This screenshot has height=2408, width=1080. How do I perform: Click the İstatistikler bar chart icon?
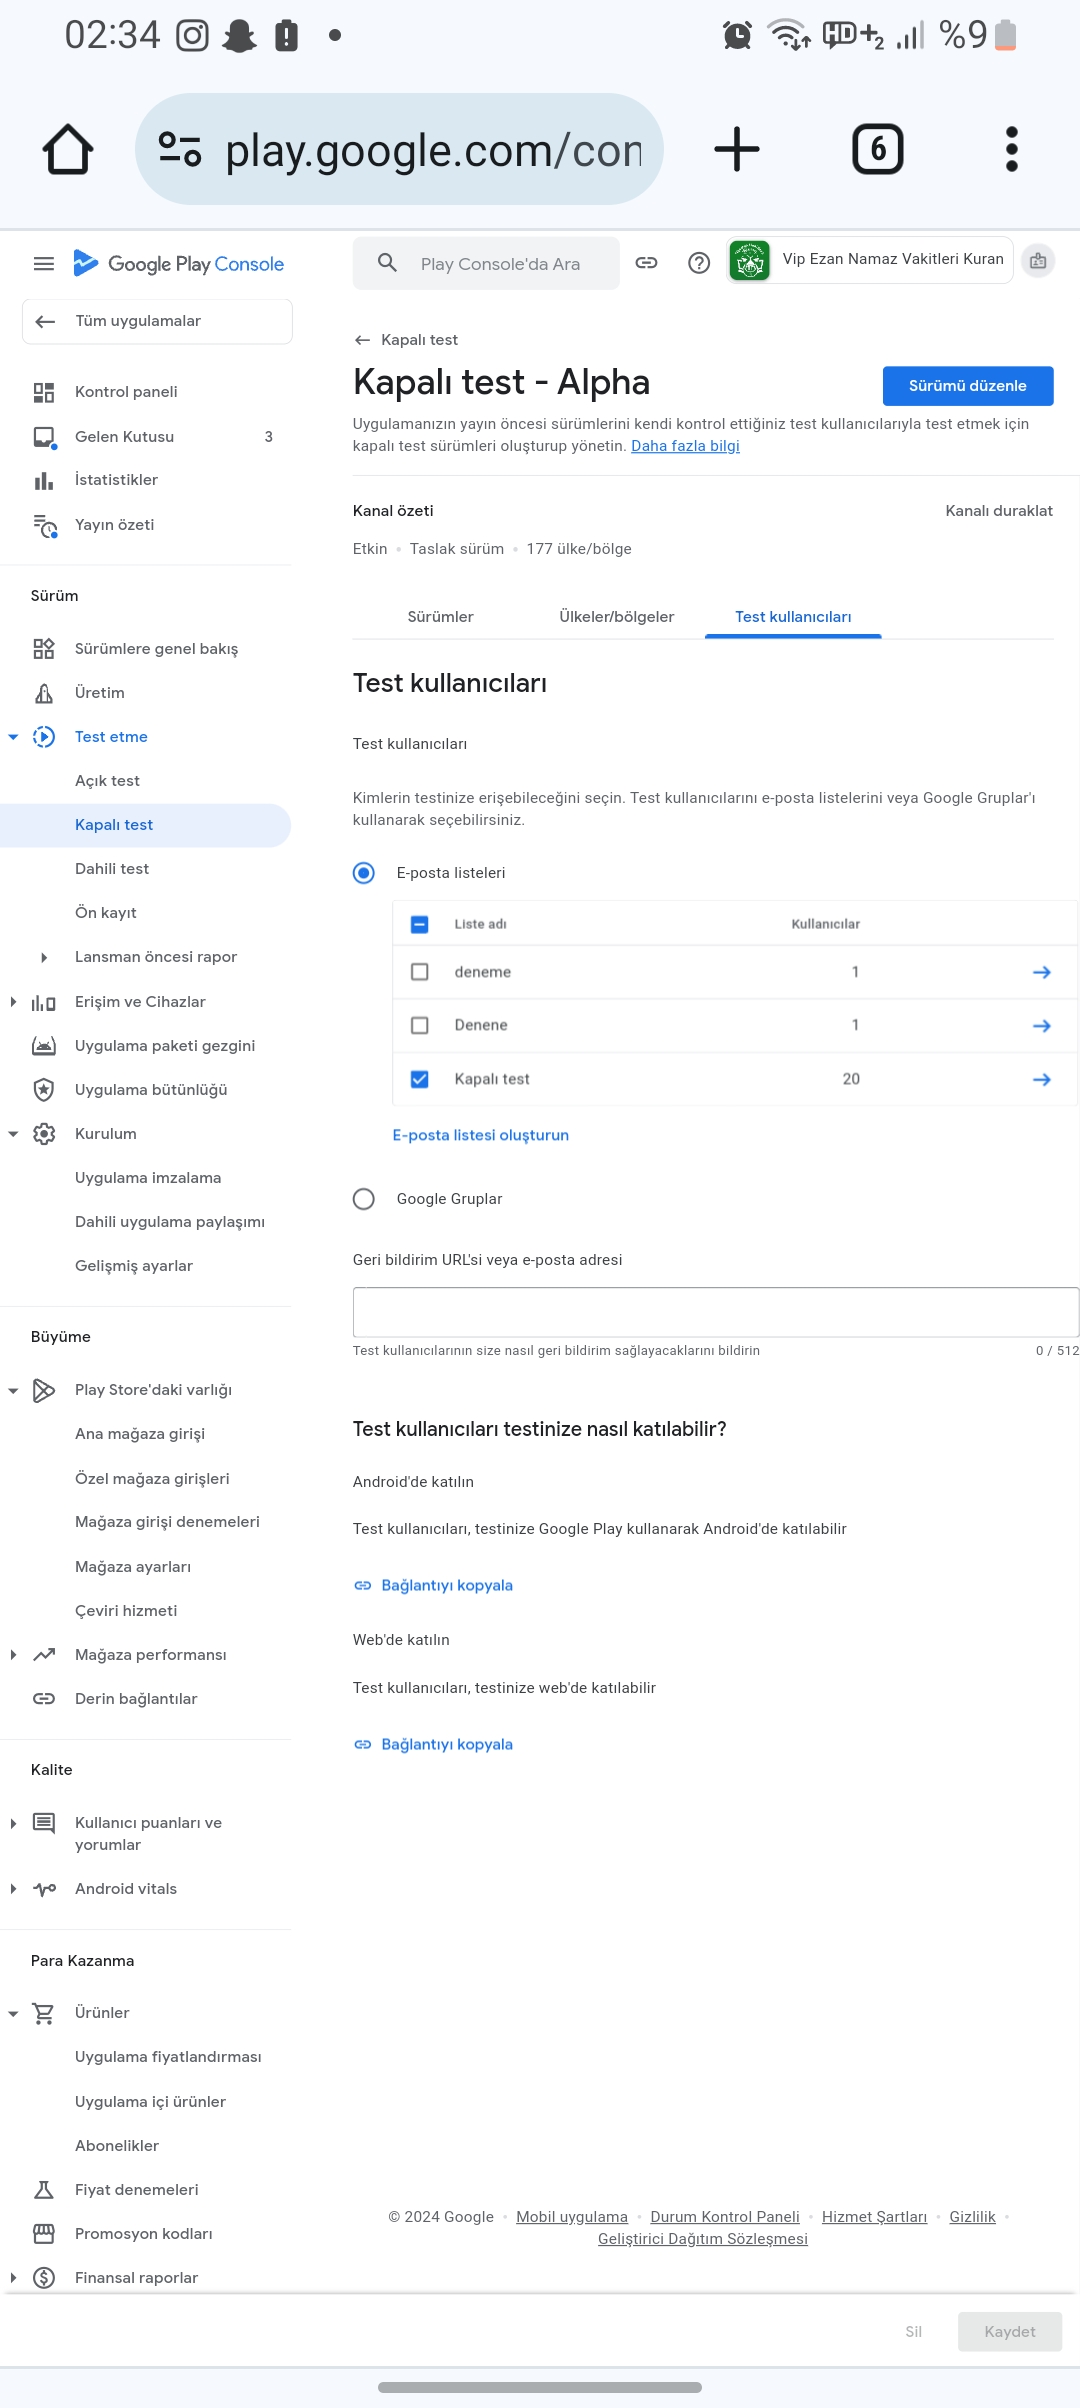44,480
